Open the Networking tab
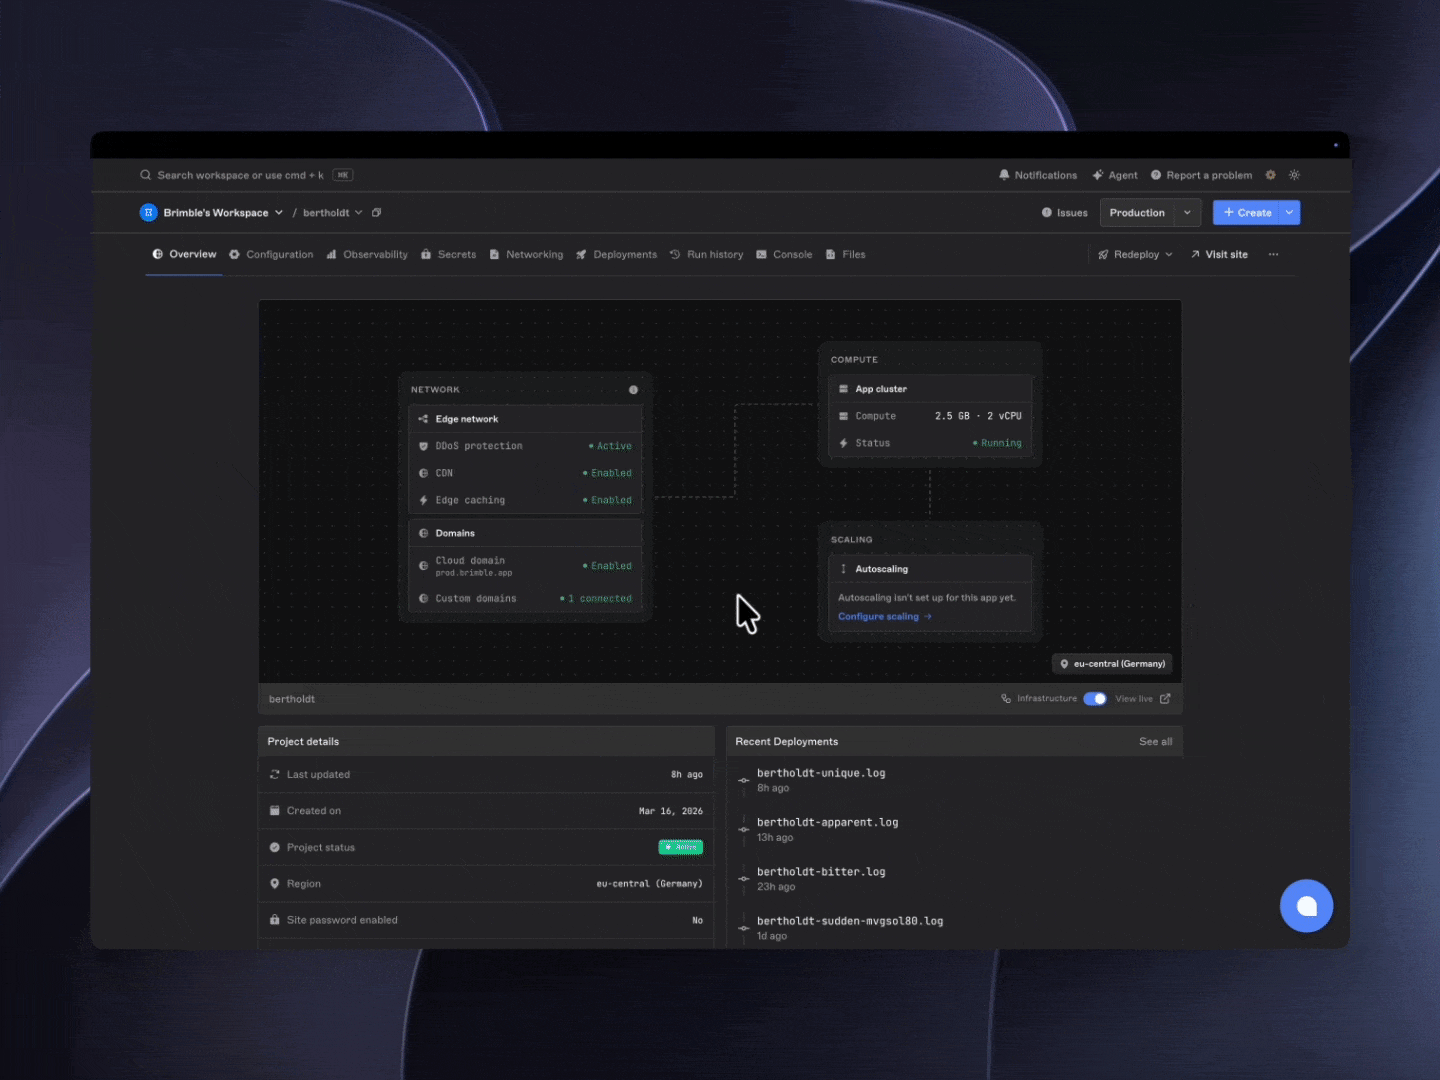The height and width of the screenshot is (1080, 1440). coord(526,255)
